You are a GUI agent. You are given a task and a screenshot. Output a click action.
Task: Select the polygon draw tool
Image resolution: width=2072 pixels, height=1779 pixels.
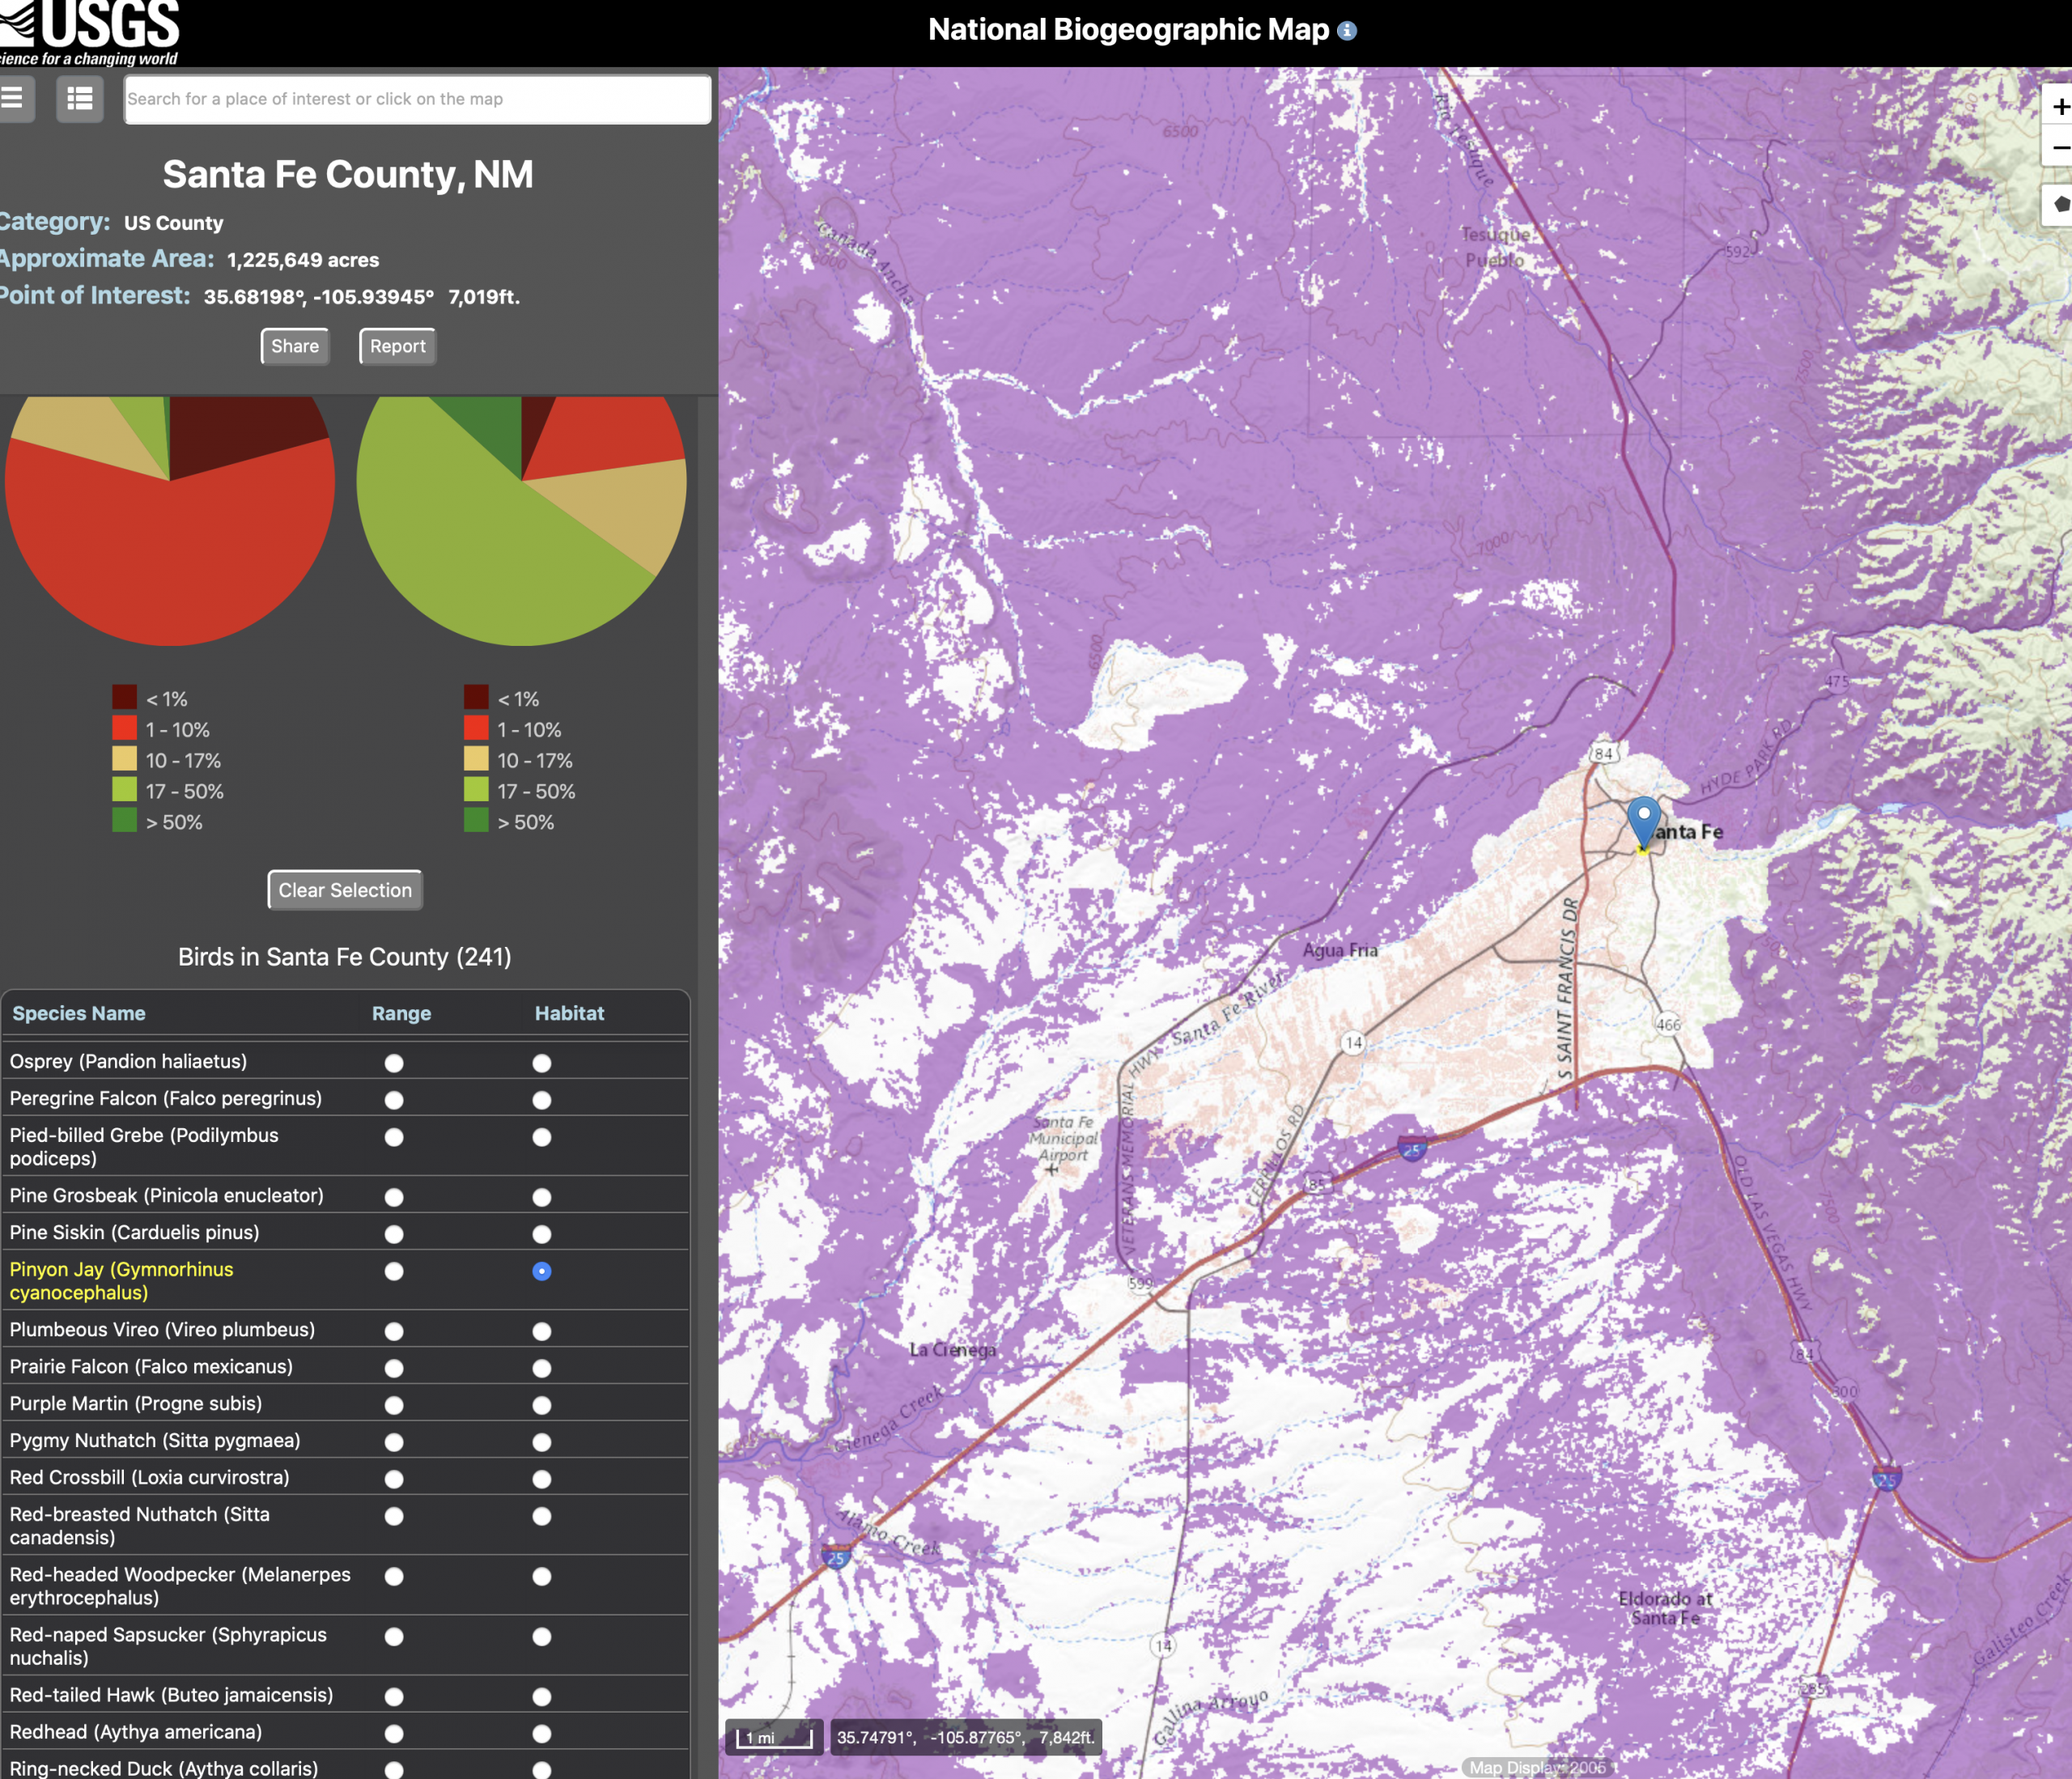tap(2060, 204)
